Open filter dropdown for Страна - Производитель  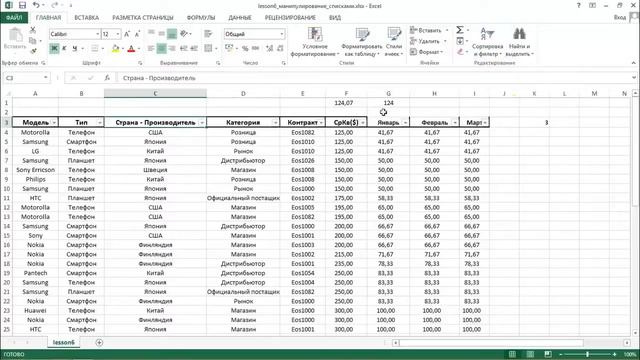click(202, 122)
